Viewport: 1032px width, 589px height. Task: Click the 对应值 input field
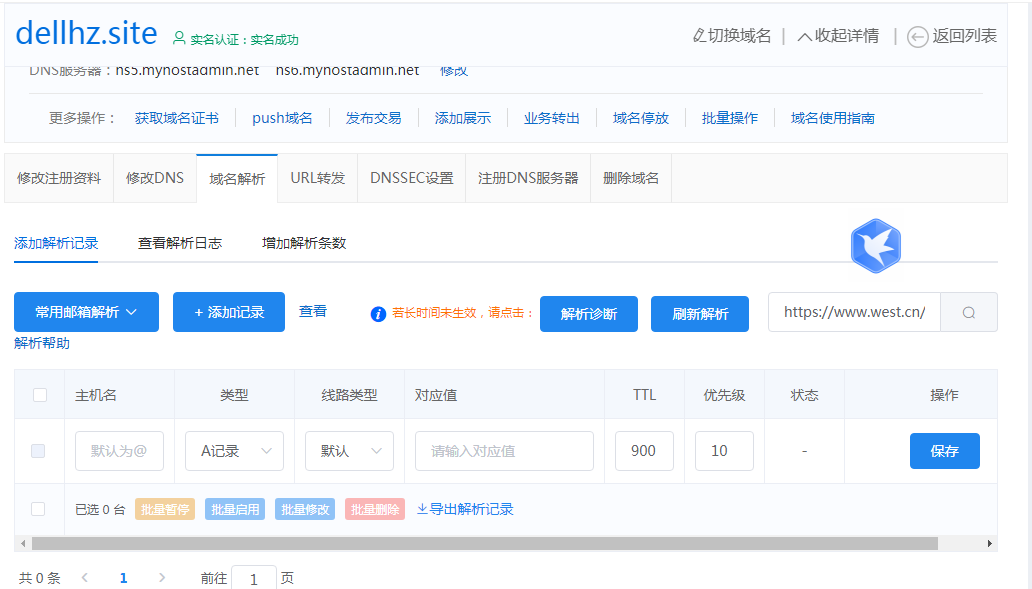504,451
